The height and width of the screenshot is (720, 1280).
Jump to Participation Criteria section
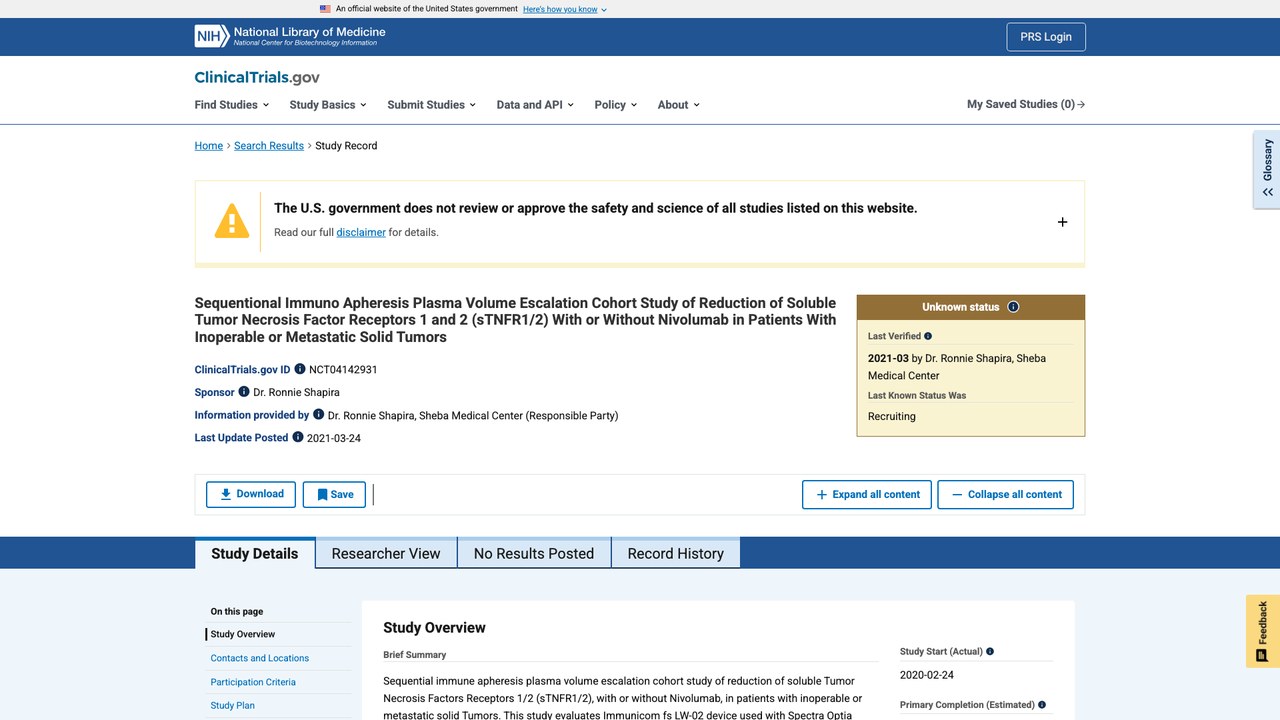pos(253,682)
